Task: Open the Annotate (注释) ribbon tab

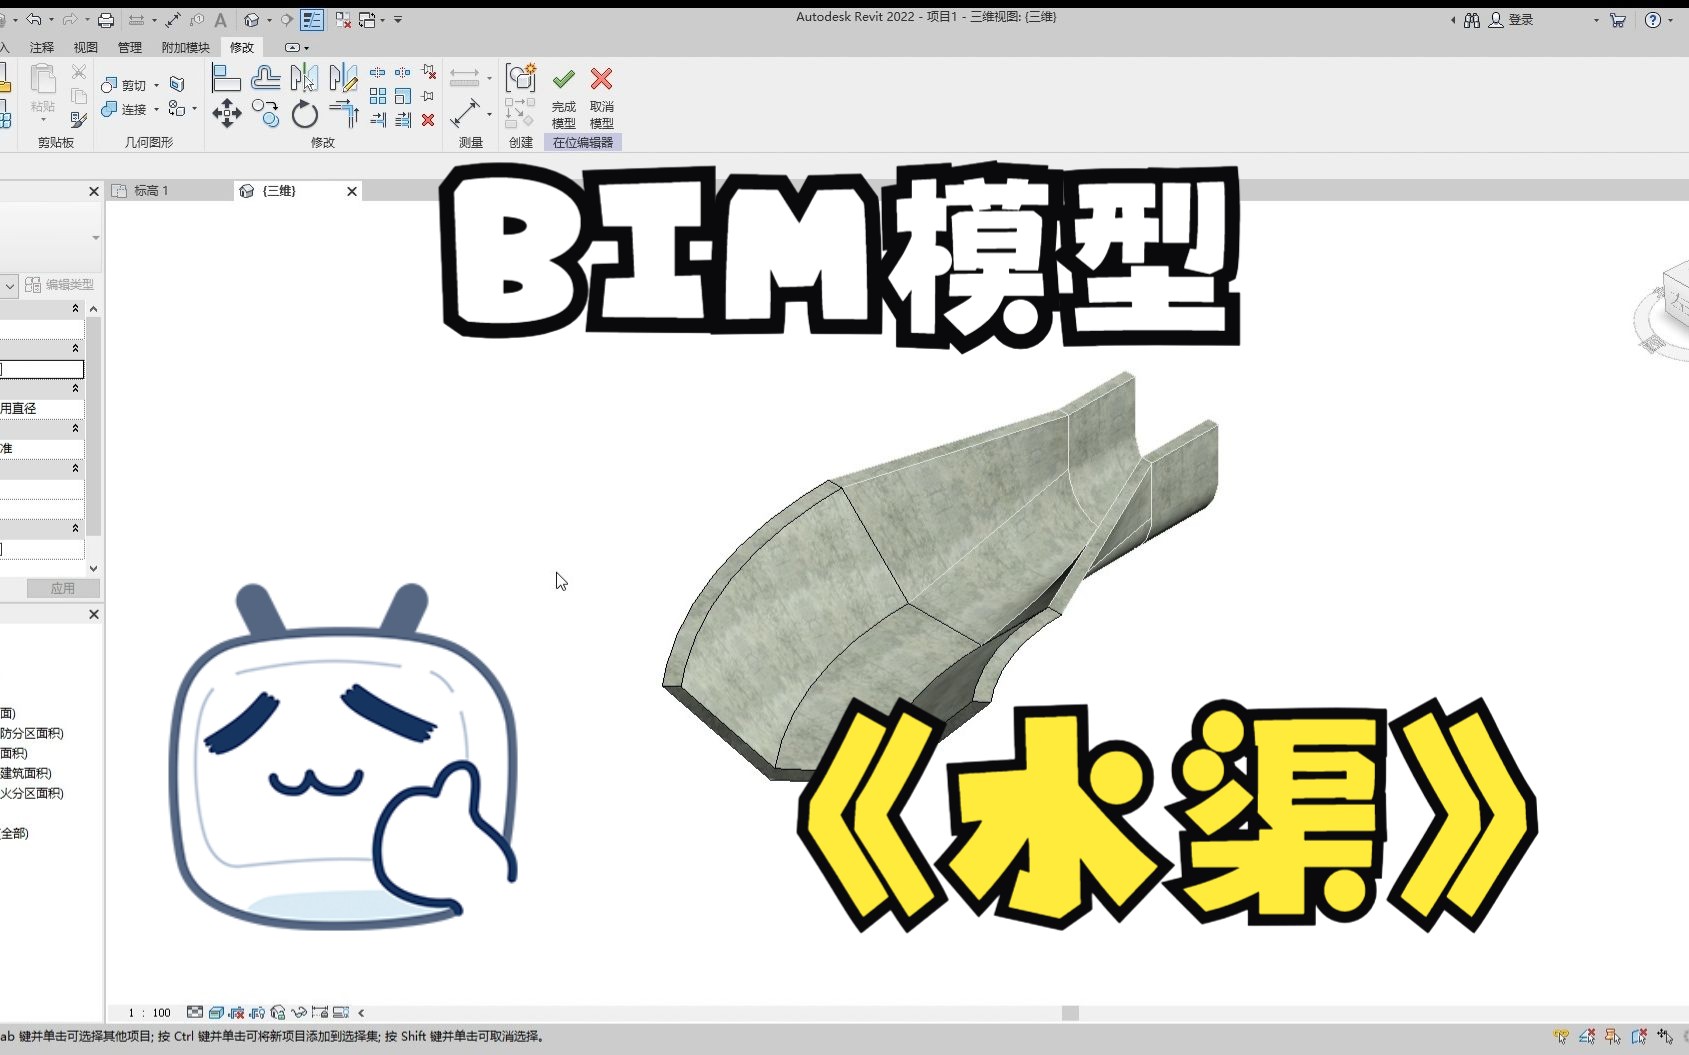Action: pyautogui.click(x=42, y=47)
